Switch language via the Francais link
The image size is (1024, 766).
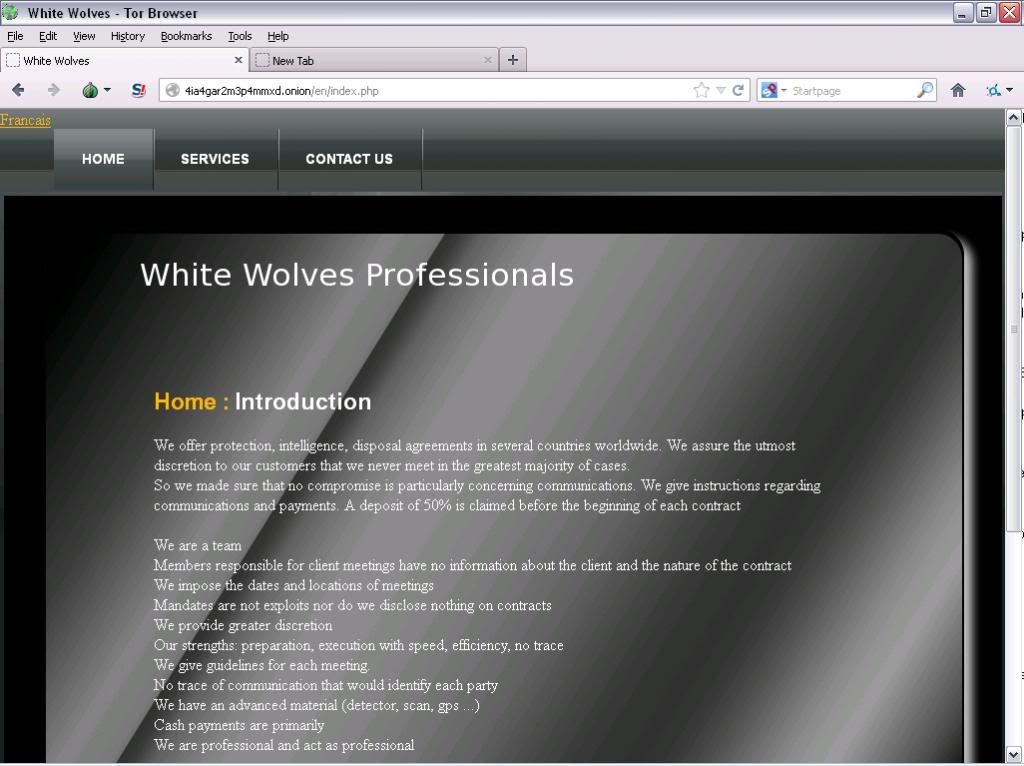coord(25,120)
